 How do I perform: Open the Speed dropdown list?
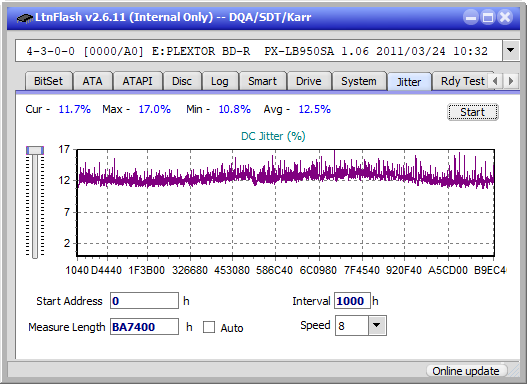(377, 325)
